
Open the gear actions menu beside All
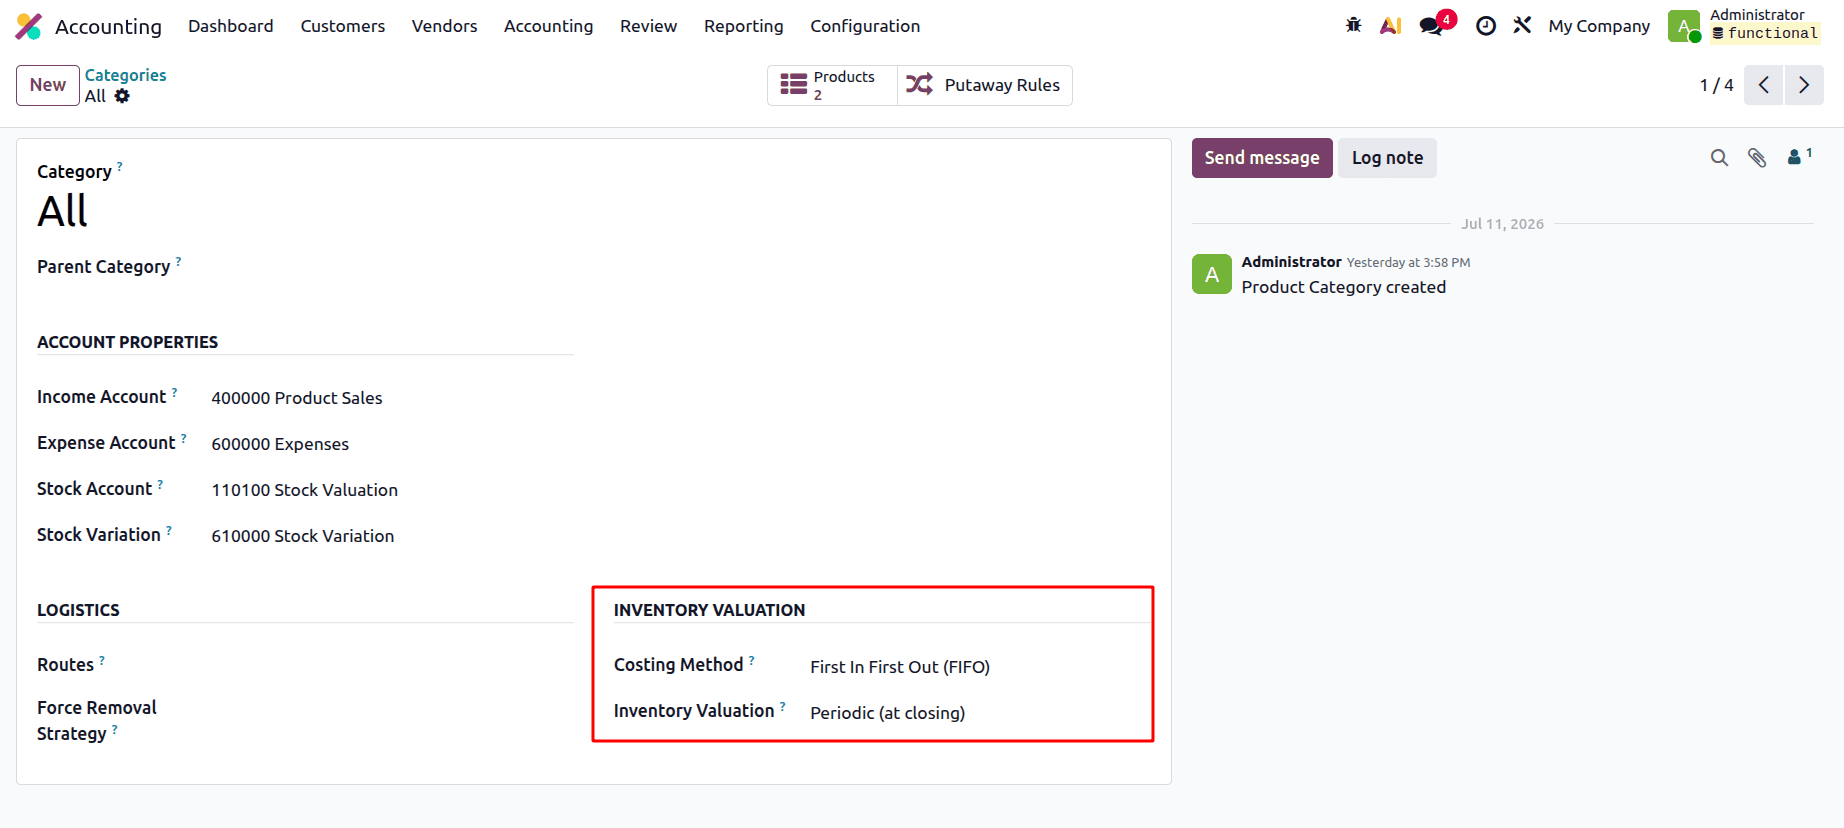click(x=122, y=96)
